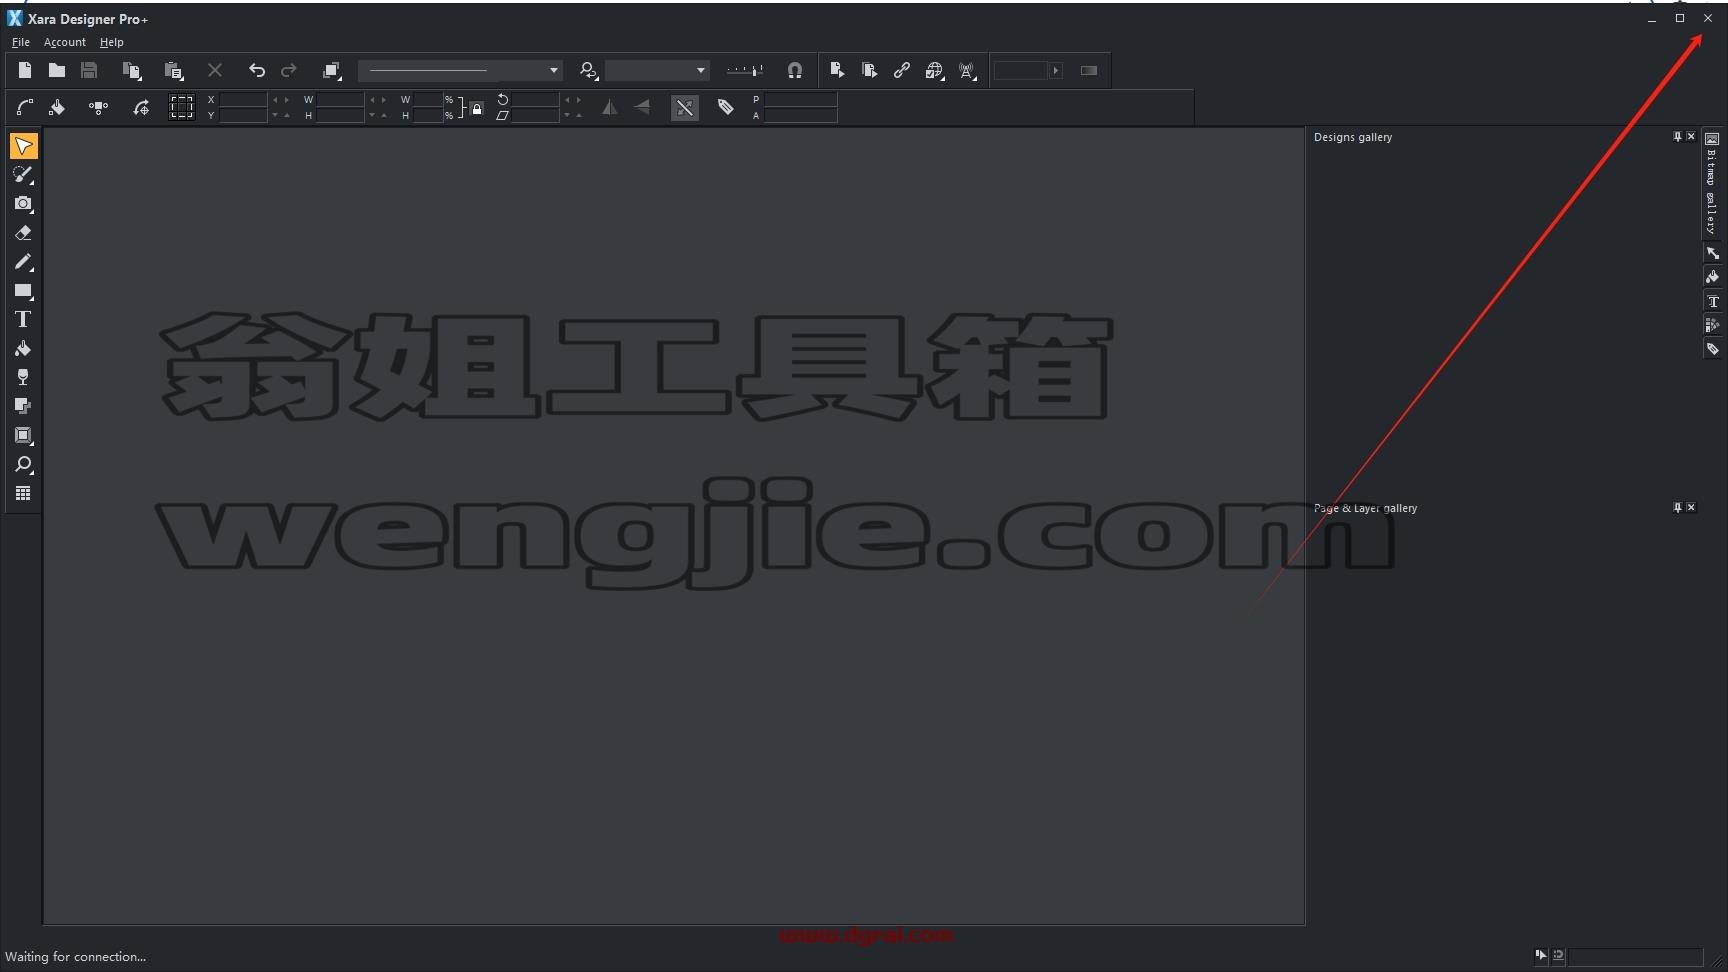Click the tag icon in the infobar
Screen dimensions: 1728x972
pyautogui.click(x=726, y=107)
